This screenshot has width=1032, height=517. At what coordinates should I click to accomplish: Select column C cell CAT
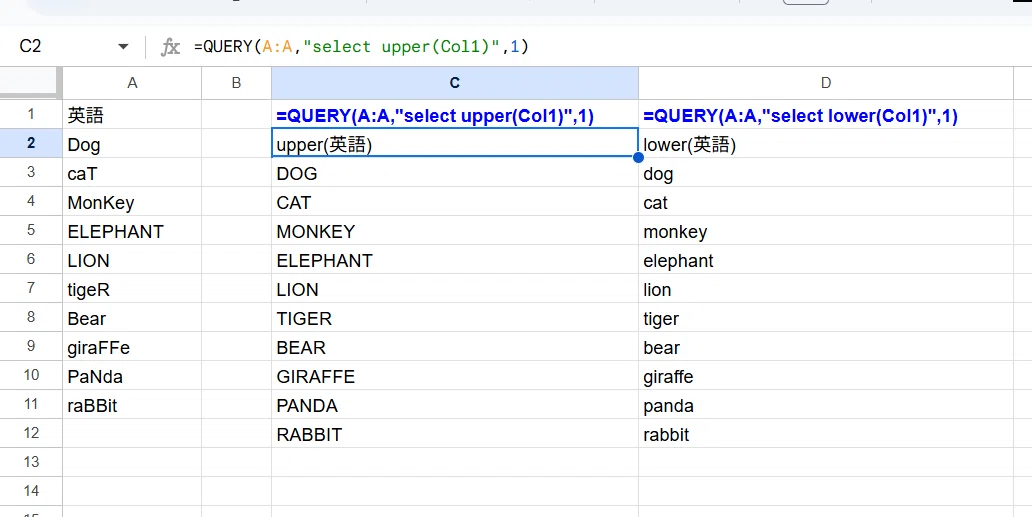coord(455,202)
